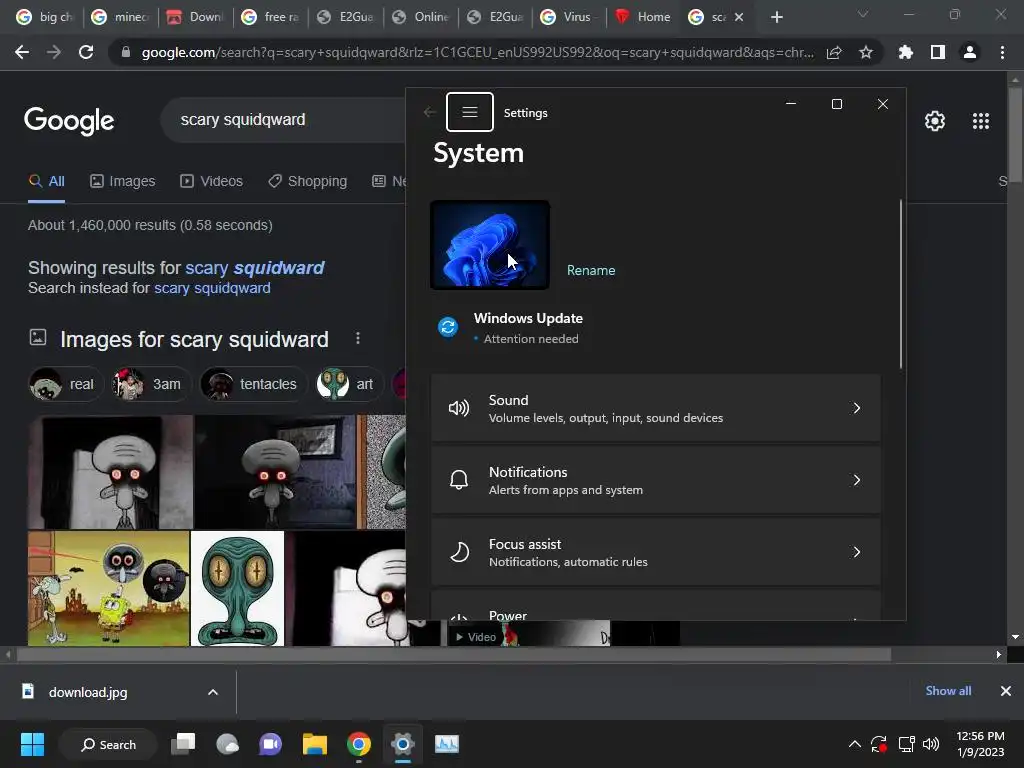1024x768 pixels.
Task: Open SpongeBob cartoon scene thumbnail
Action: [x=108, y=588]
